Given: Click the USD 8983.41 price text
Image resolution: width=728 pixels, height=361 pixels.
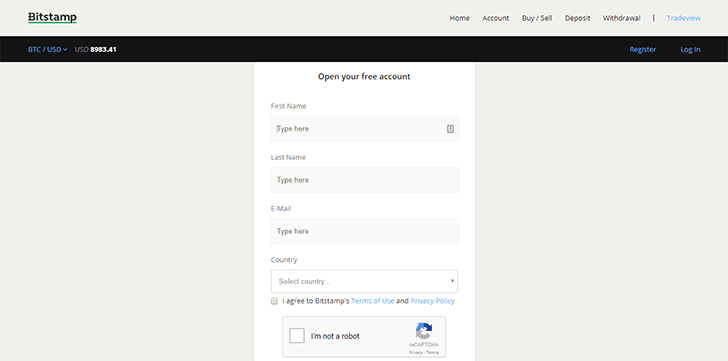Looking at the screenshot, I should tap(96, 49).
